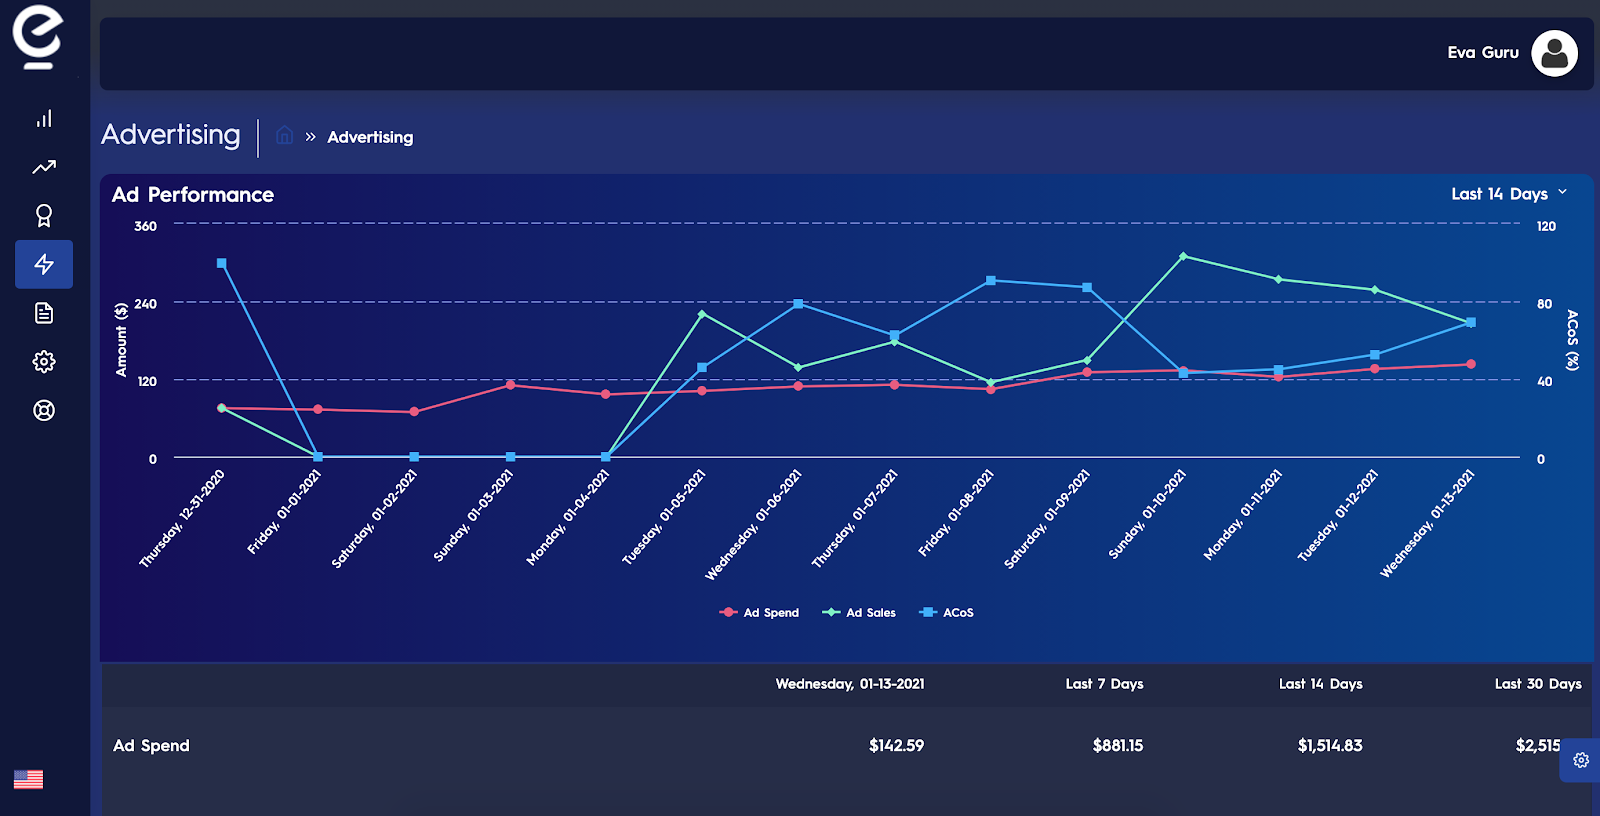Click the ACoS (%) axis title
Image resolution: width=1600 pixels, height=816 pixels.
tap(1572, 340)
